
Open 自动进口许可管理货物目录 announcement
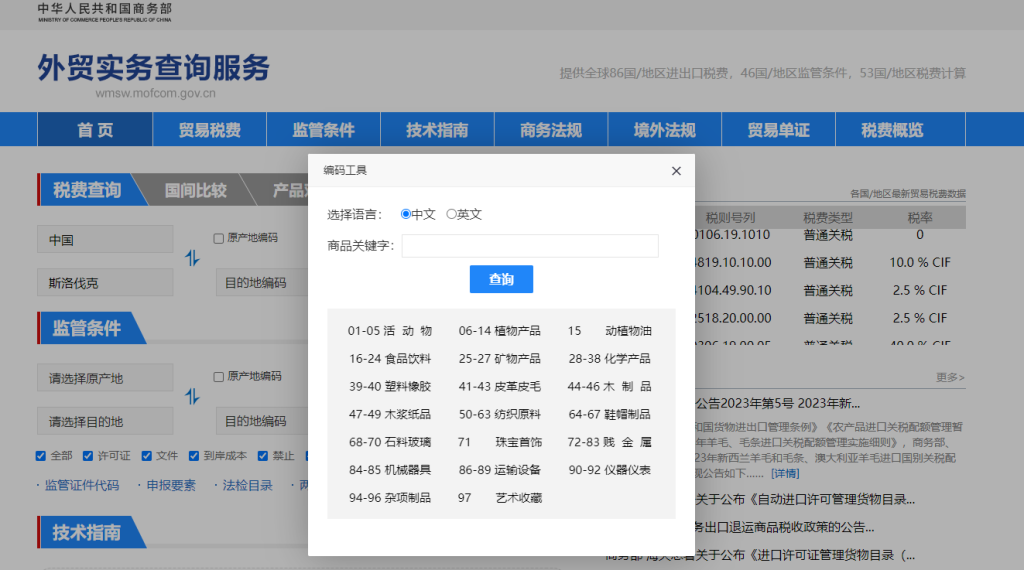805,499
